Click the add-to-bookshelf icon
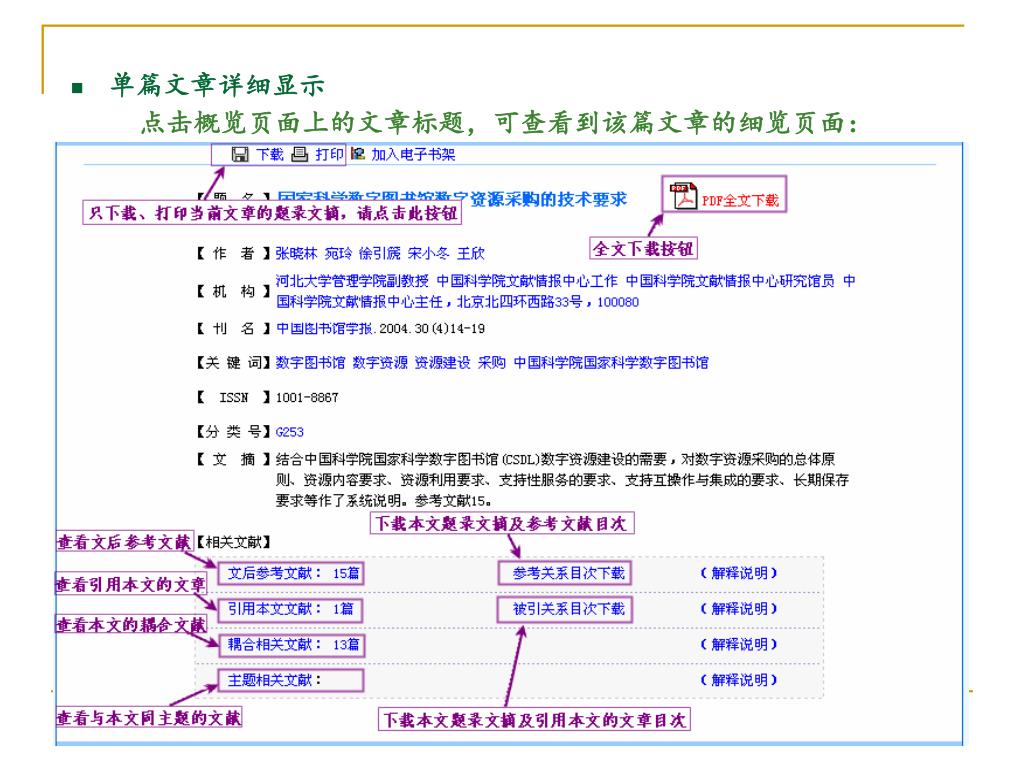 [358, 154]
